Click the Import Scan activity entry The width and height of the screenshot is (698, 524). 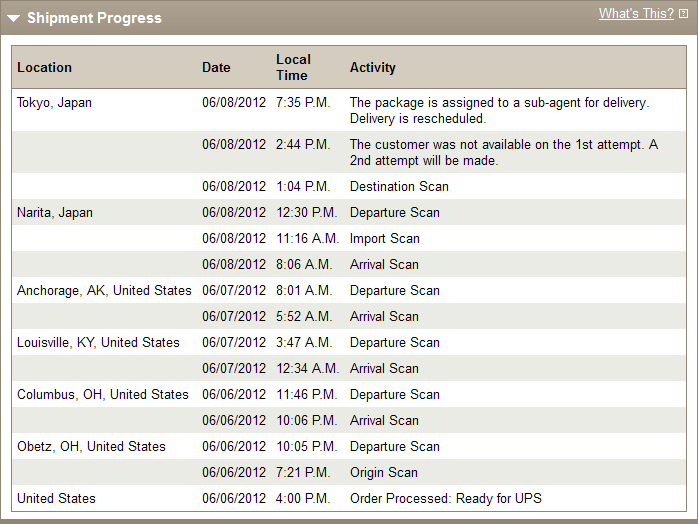tap(385, 239)
